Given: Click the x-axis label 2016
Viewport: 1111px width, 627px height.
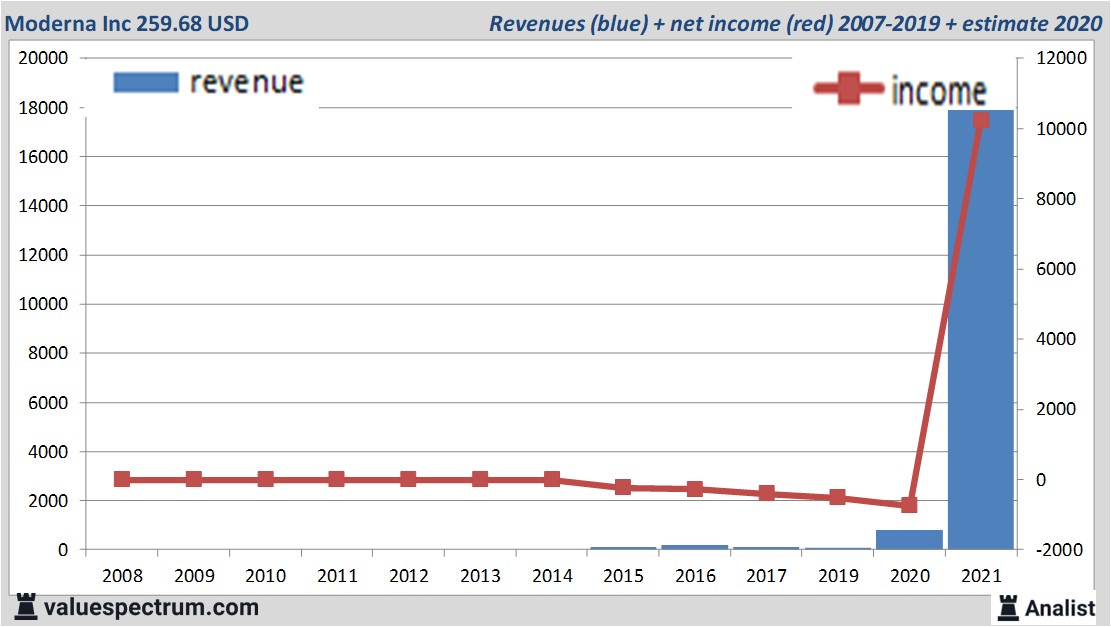Looking at the screenshot, I should tap(695, 576).
